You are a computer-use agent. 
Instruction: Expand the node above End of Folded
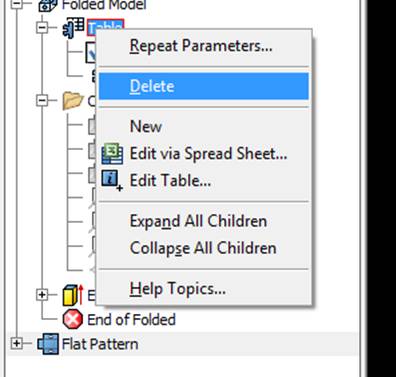click(x=42, y=295)
